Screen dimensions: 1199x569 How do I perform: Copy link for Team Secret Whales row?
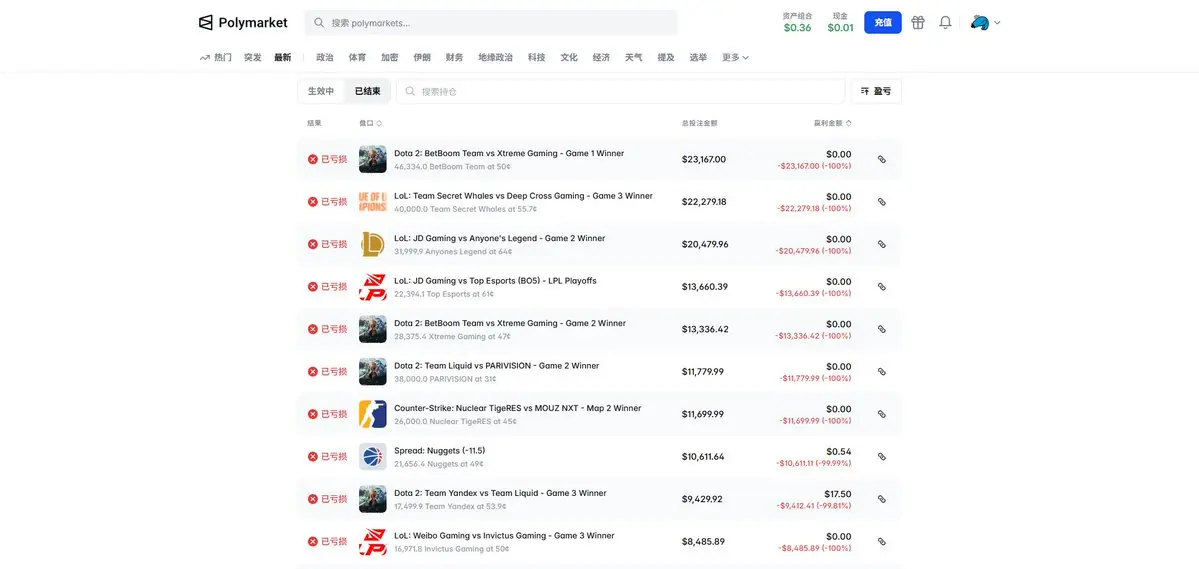[x=881, y=202]
